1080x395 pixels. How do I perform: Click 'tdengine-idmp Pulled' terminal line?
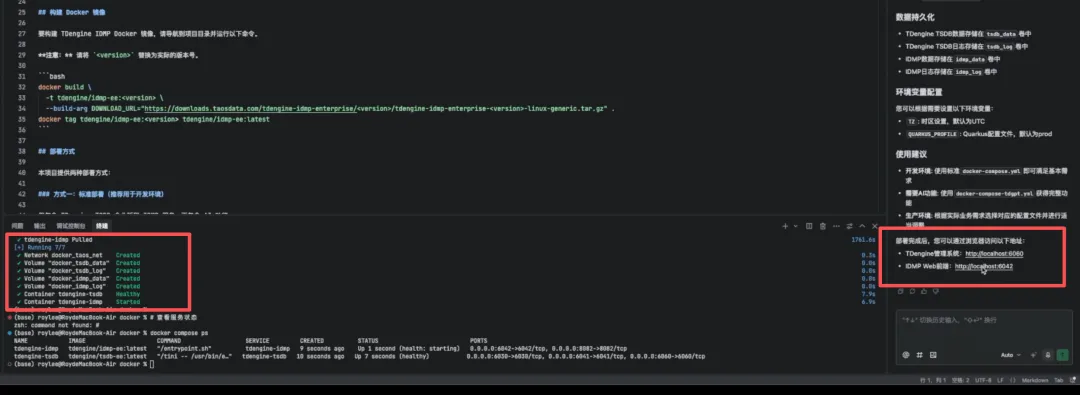(x=54, y=240)
